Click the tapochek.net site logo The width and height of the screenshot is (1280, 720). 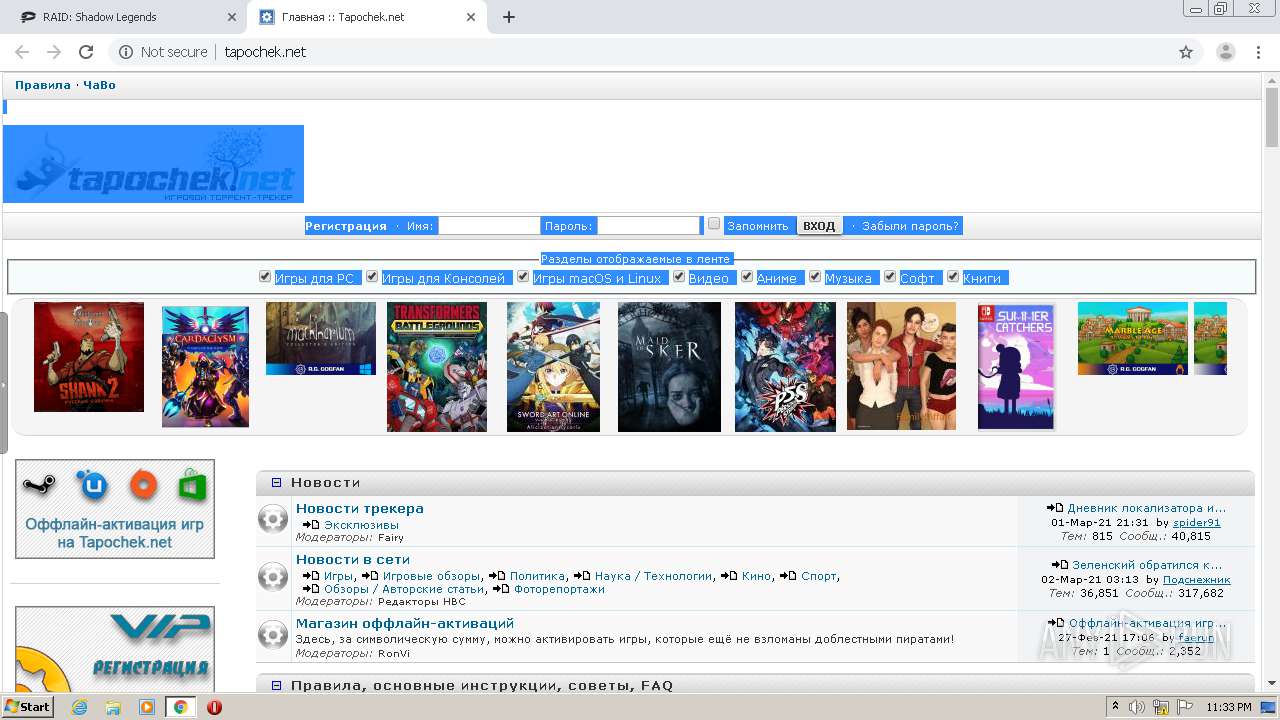[154, 164]
